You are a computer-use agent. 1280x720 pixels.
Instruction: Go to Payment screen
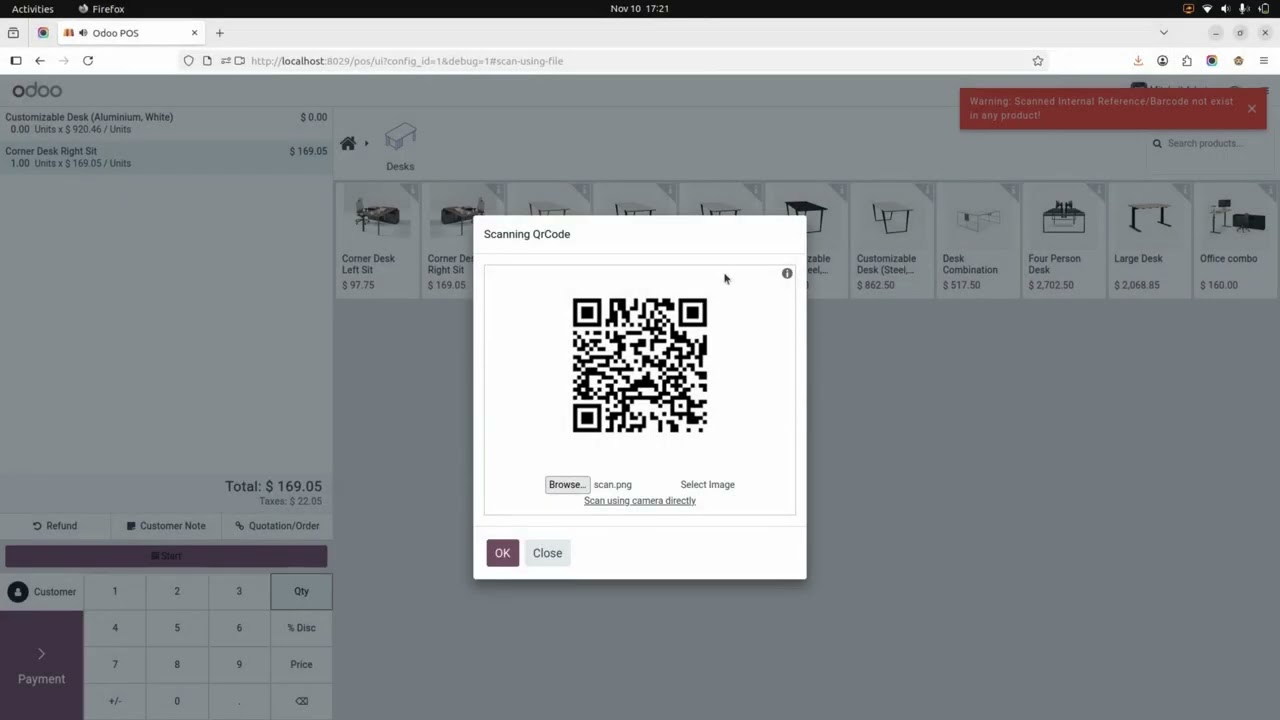tap(41, 666)
